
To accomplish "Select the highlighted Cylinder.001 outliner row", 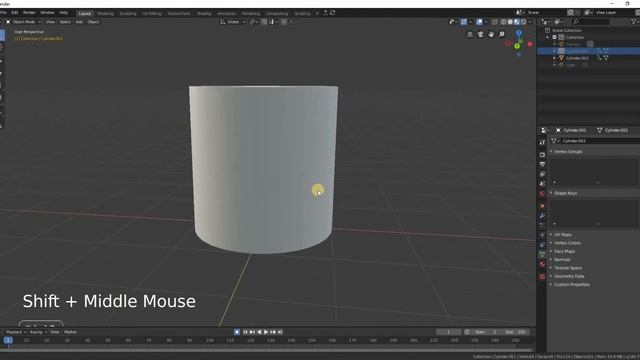I will [x=588, y=51].
